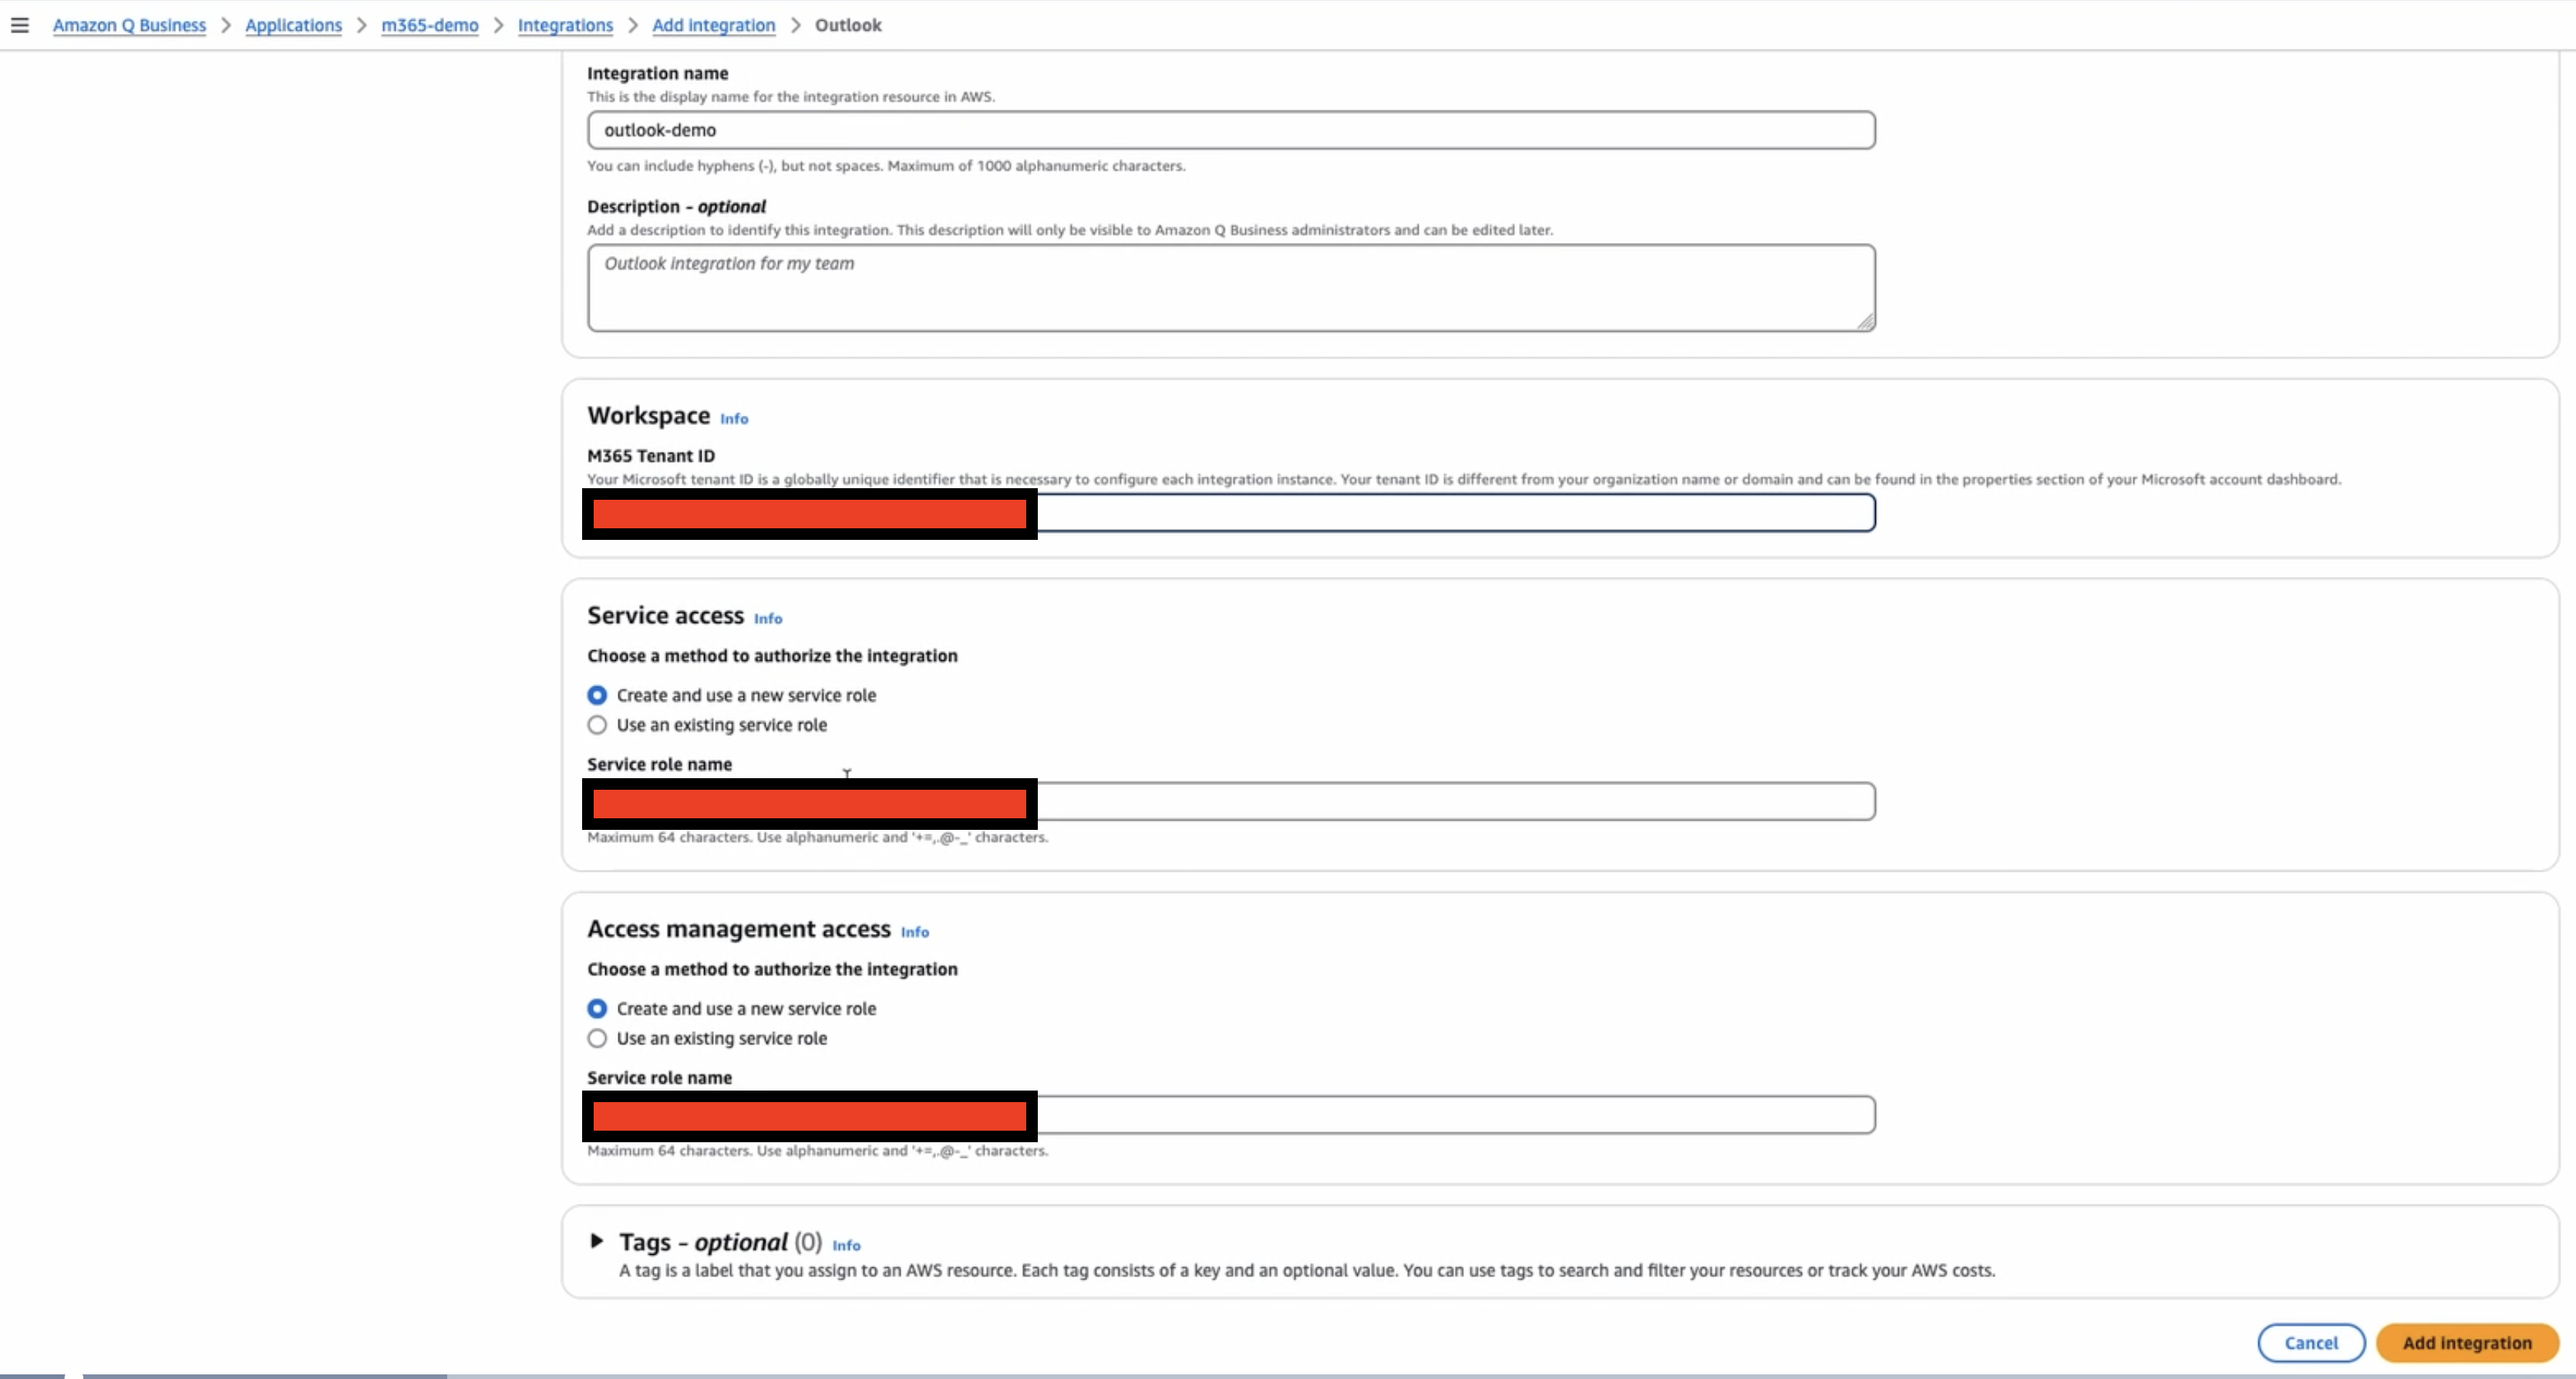2576x1379 pixels.
Task: Go back to Integrations breadcrumb
Action: [565, 25]
